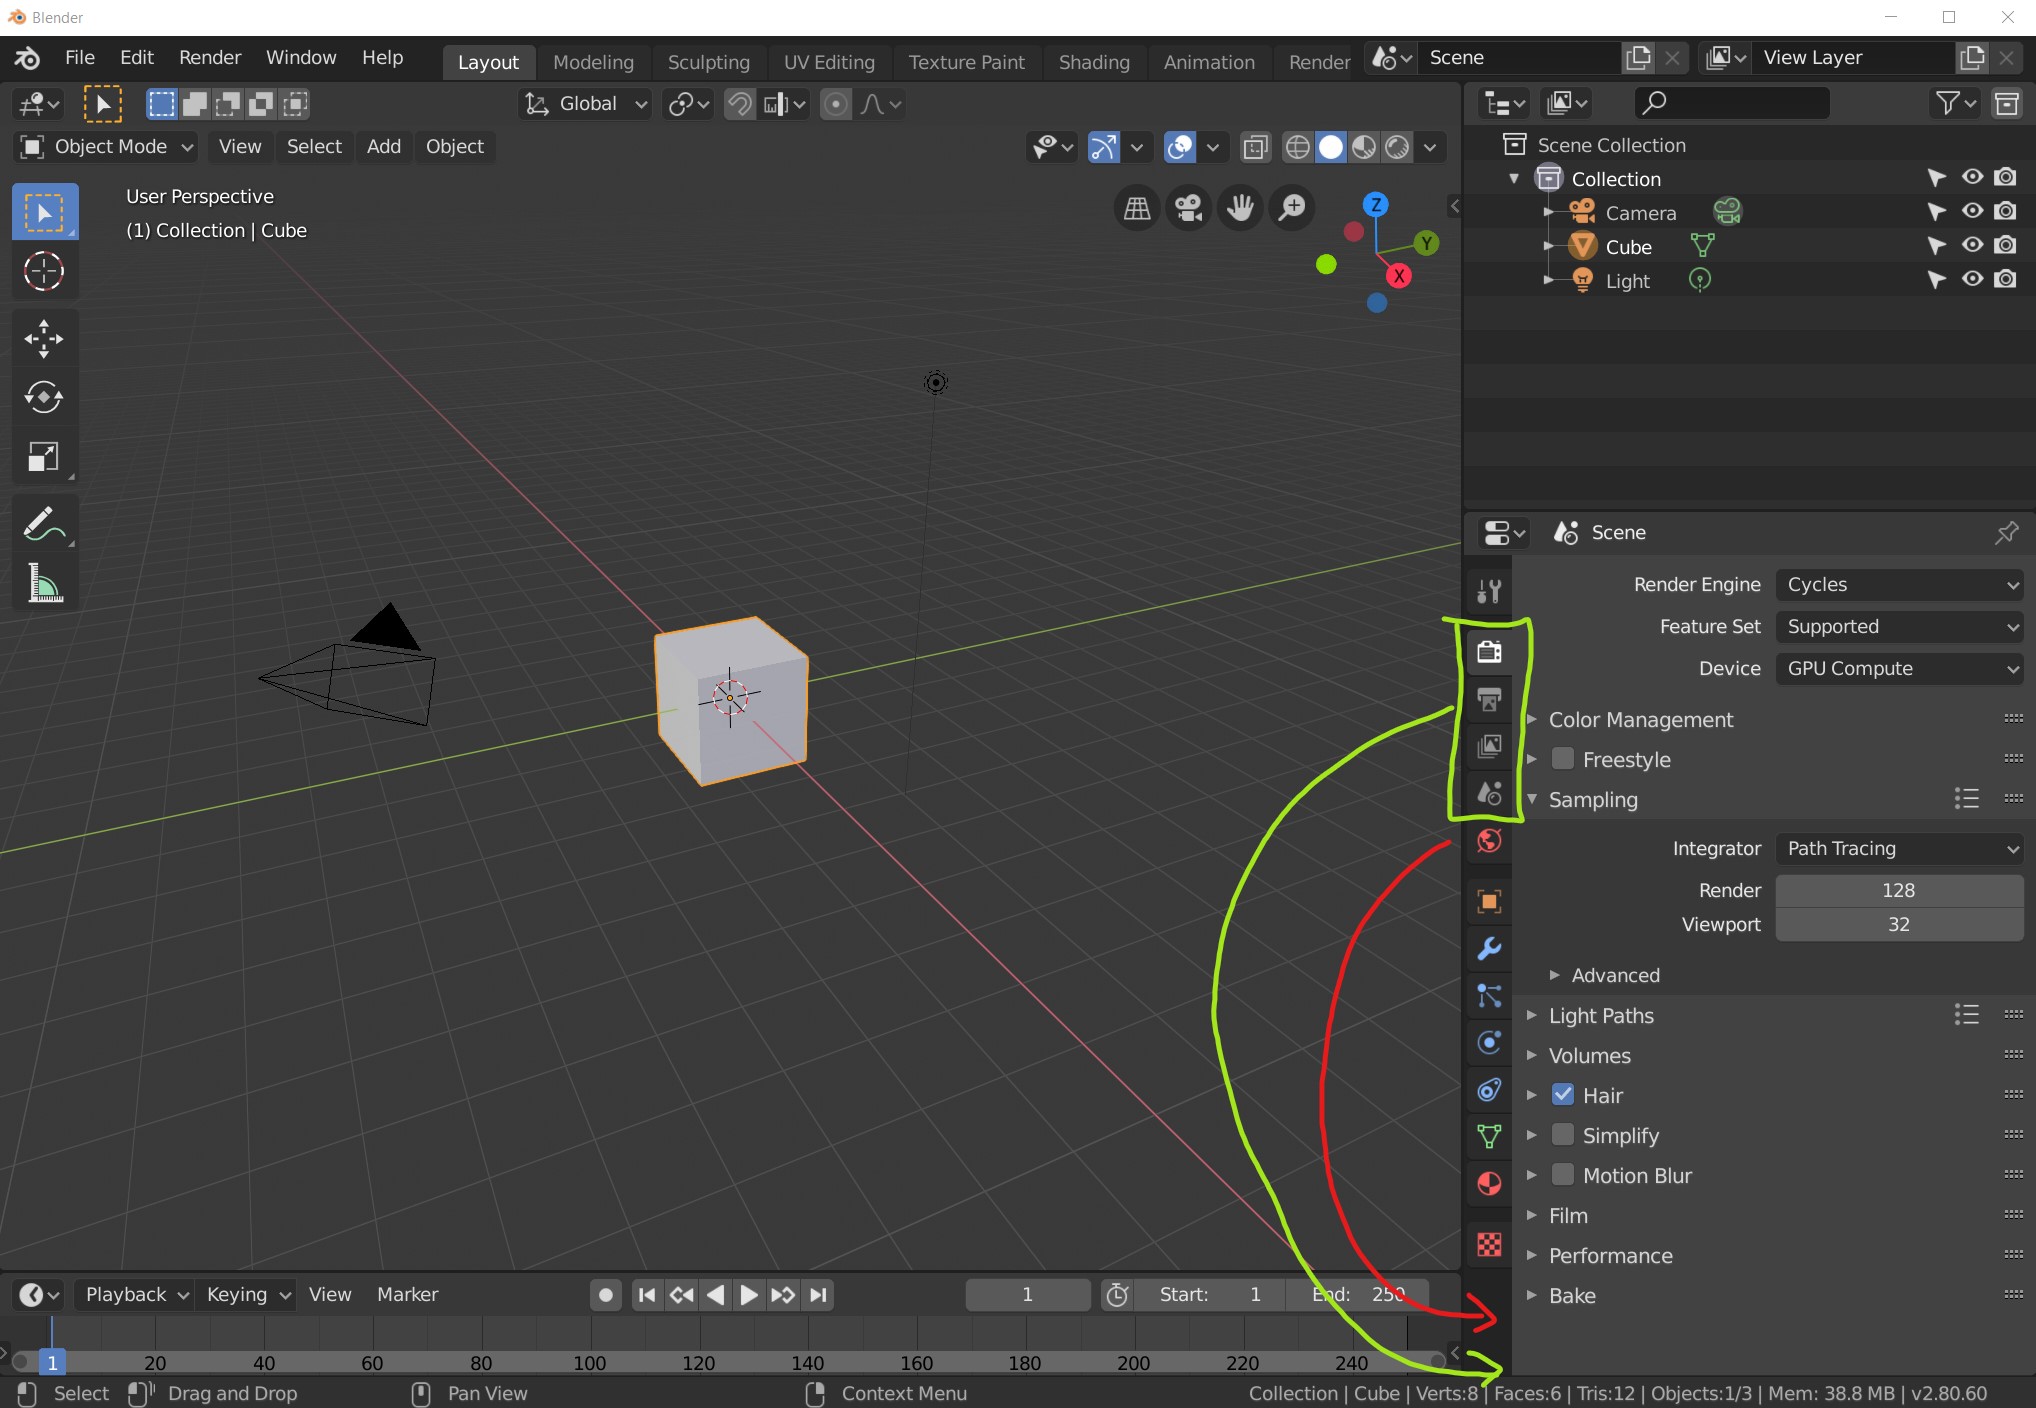Open the Keying popover in timeline
2036x1408 pixels.
(x=246, y=1295)
